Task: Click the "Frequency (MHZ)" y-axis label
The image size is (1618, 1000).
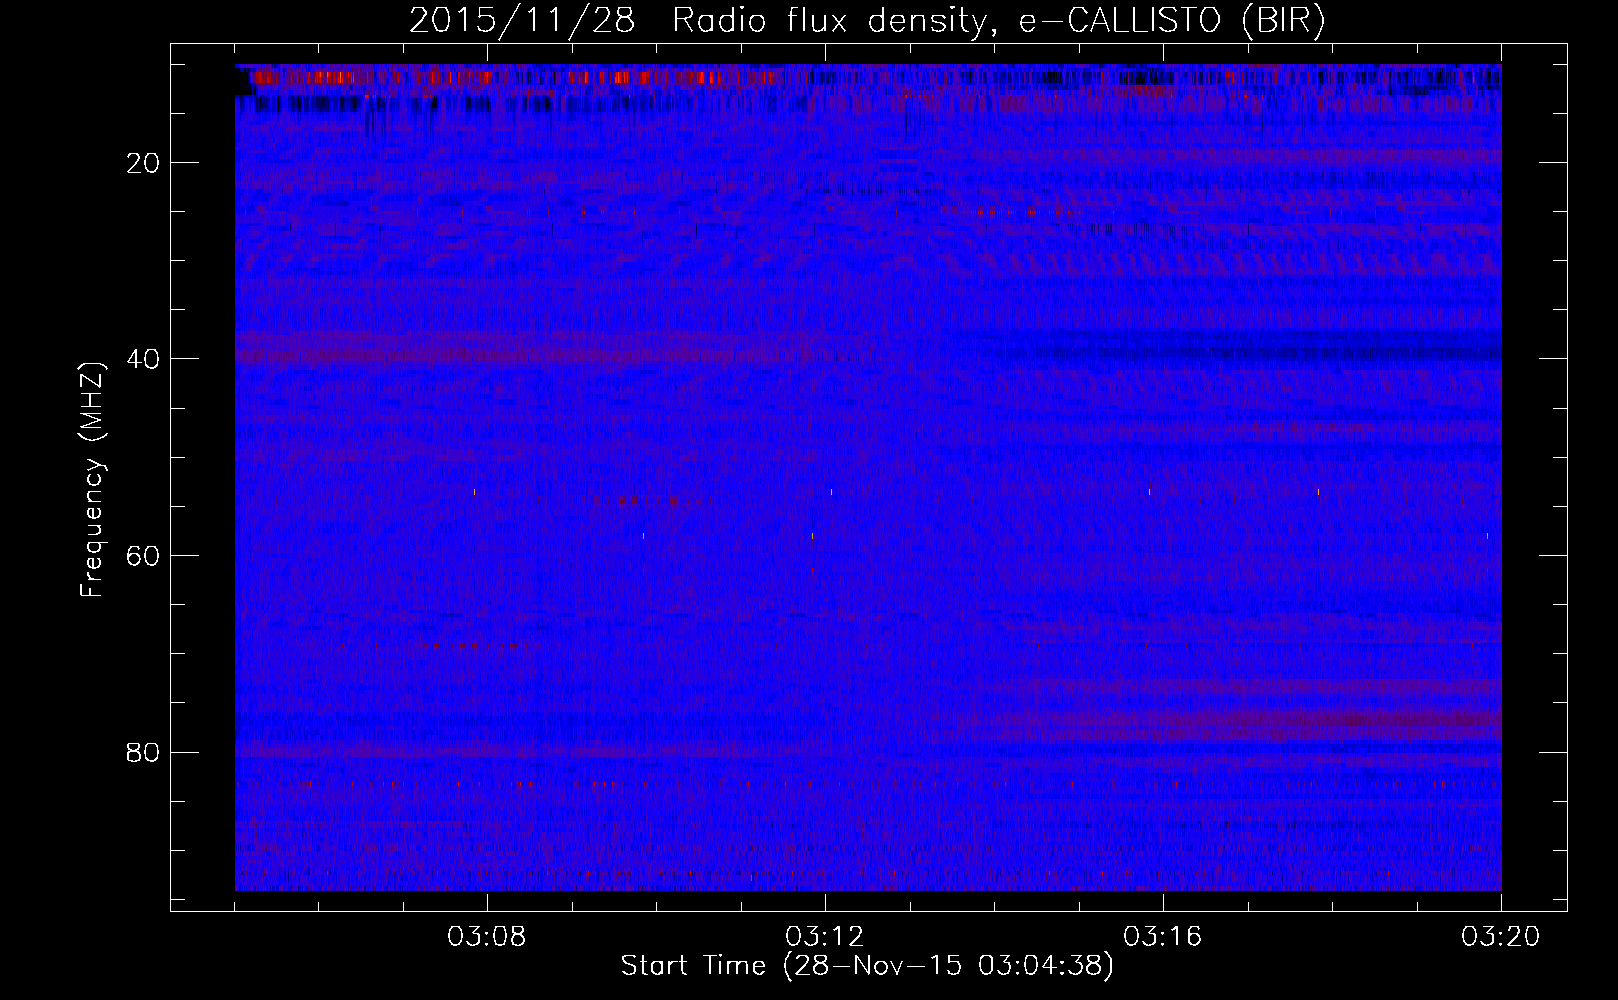Action: click(92, 480)
